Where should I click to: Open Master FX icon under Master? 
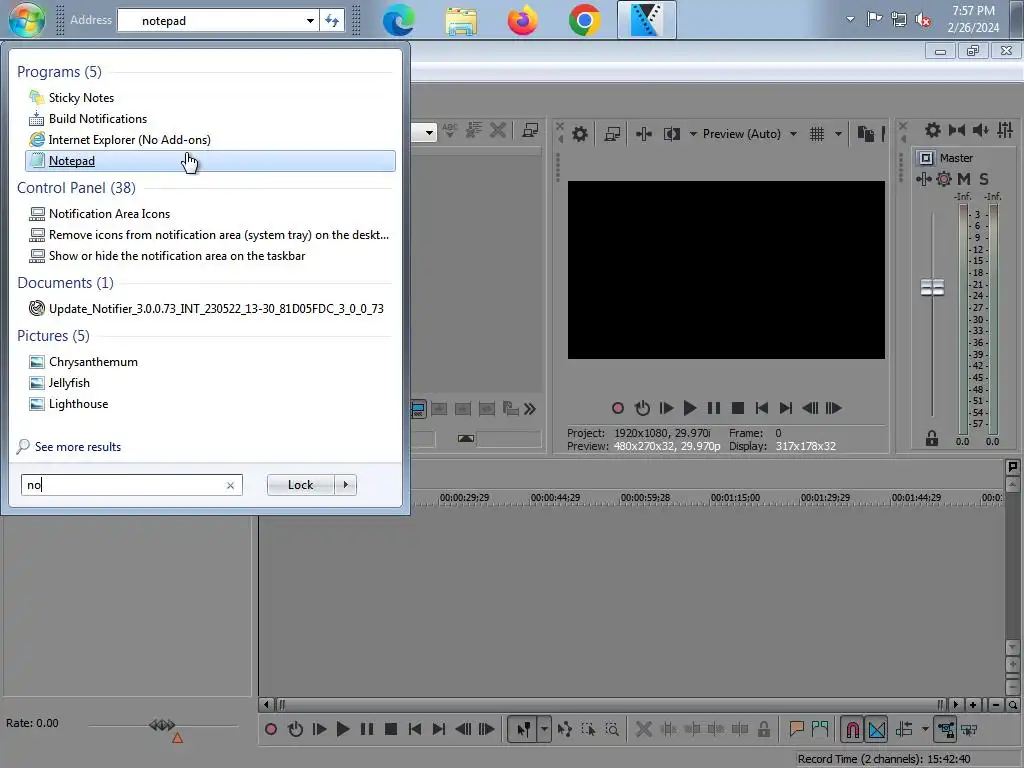pos(923,179)
